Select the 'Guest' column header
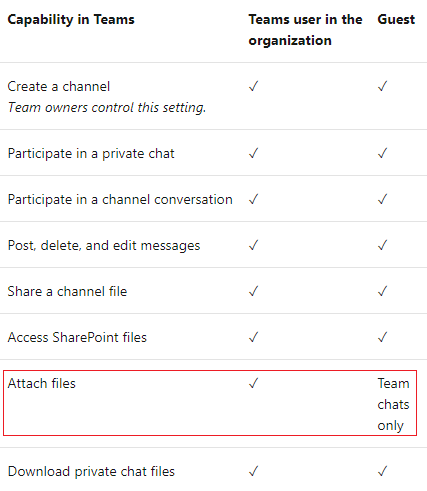 (396, 19)
